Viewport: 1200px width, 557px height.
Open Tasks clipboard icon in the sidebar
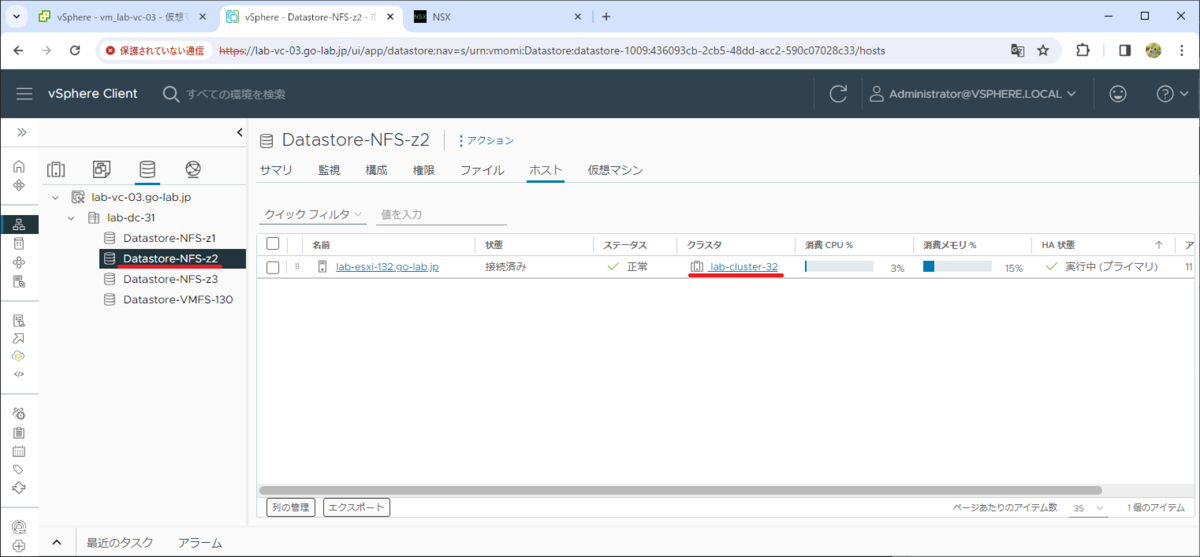[19, 432]
